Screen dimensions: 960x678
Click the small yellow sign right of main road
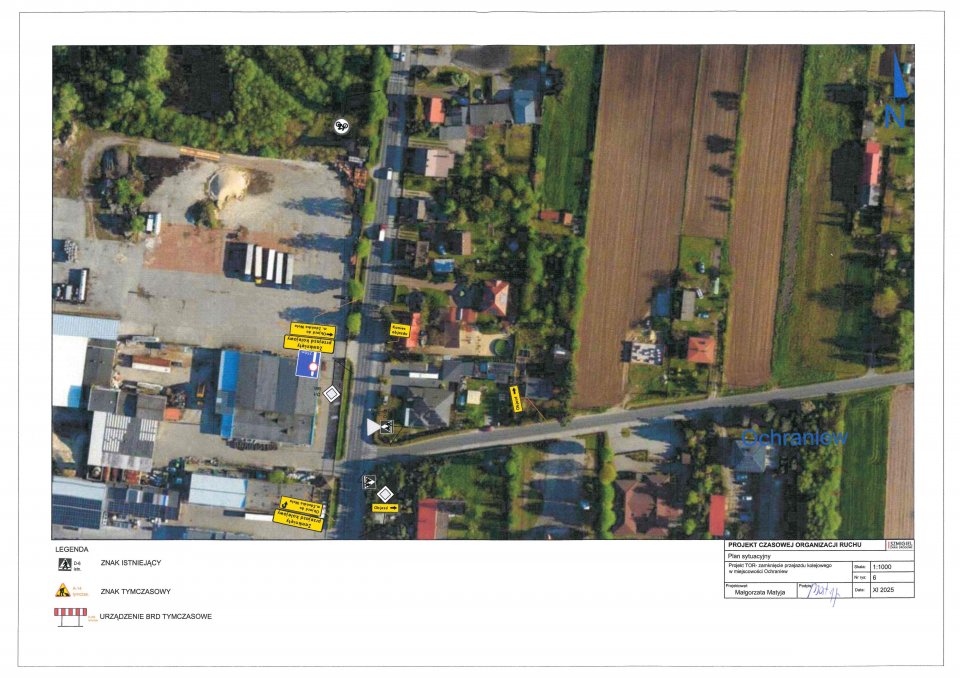(399, 329)
